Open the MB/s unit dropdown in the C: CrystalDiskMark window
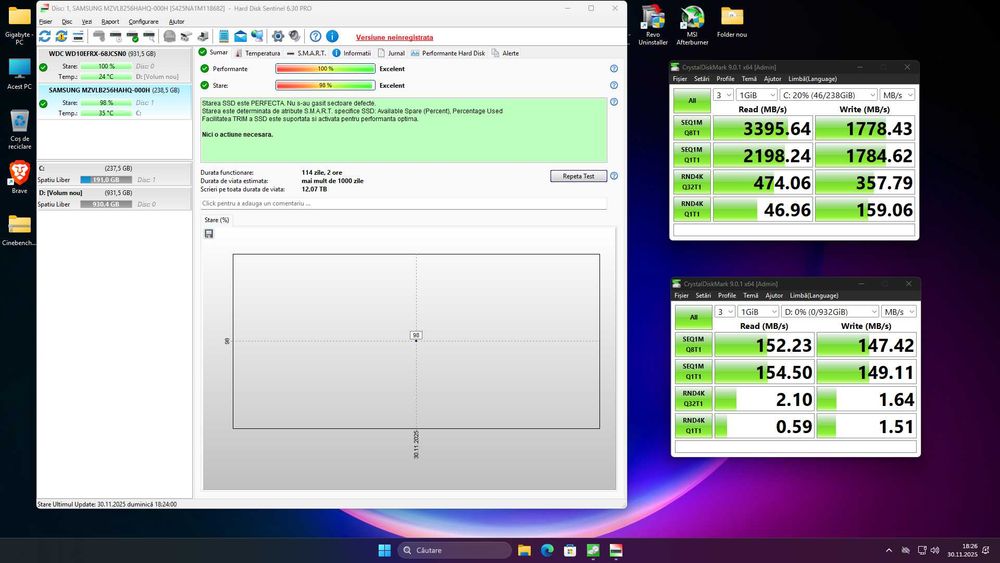Image resolution: width=1000 pixels, height=563 pixels. (898, 95)
